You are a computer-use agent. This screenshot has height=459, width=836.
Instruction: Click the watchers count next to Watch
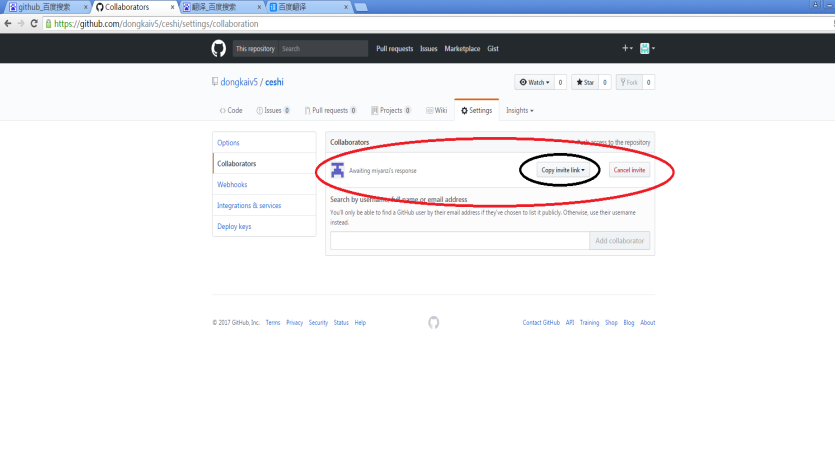560,82
